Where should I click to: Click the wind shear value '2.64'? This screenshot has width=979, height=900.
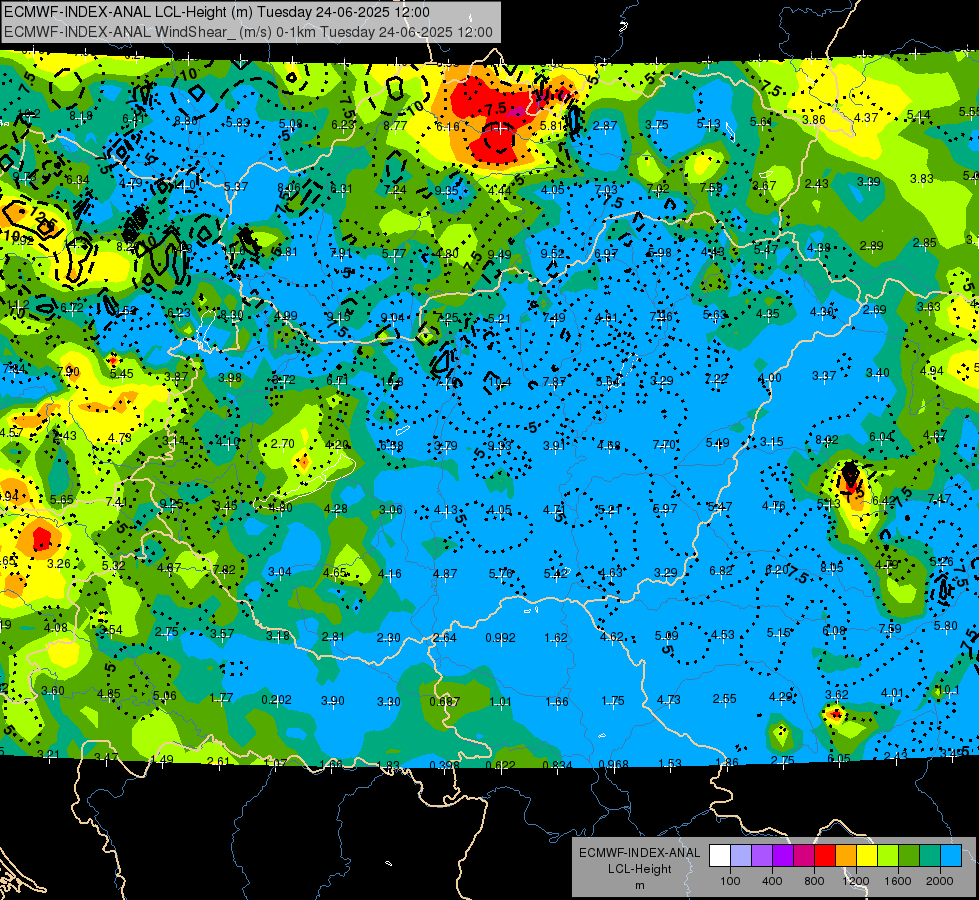coord(445,638)
